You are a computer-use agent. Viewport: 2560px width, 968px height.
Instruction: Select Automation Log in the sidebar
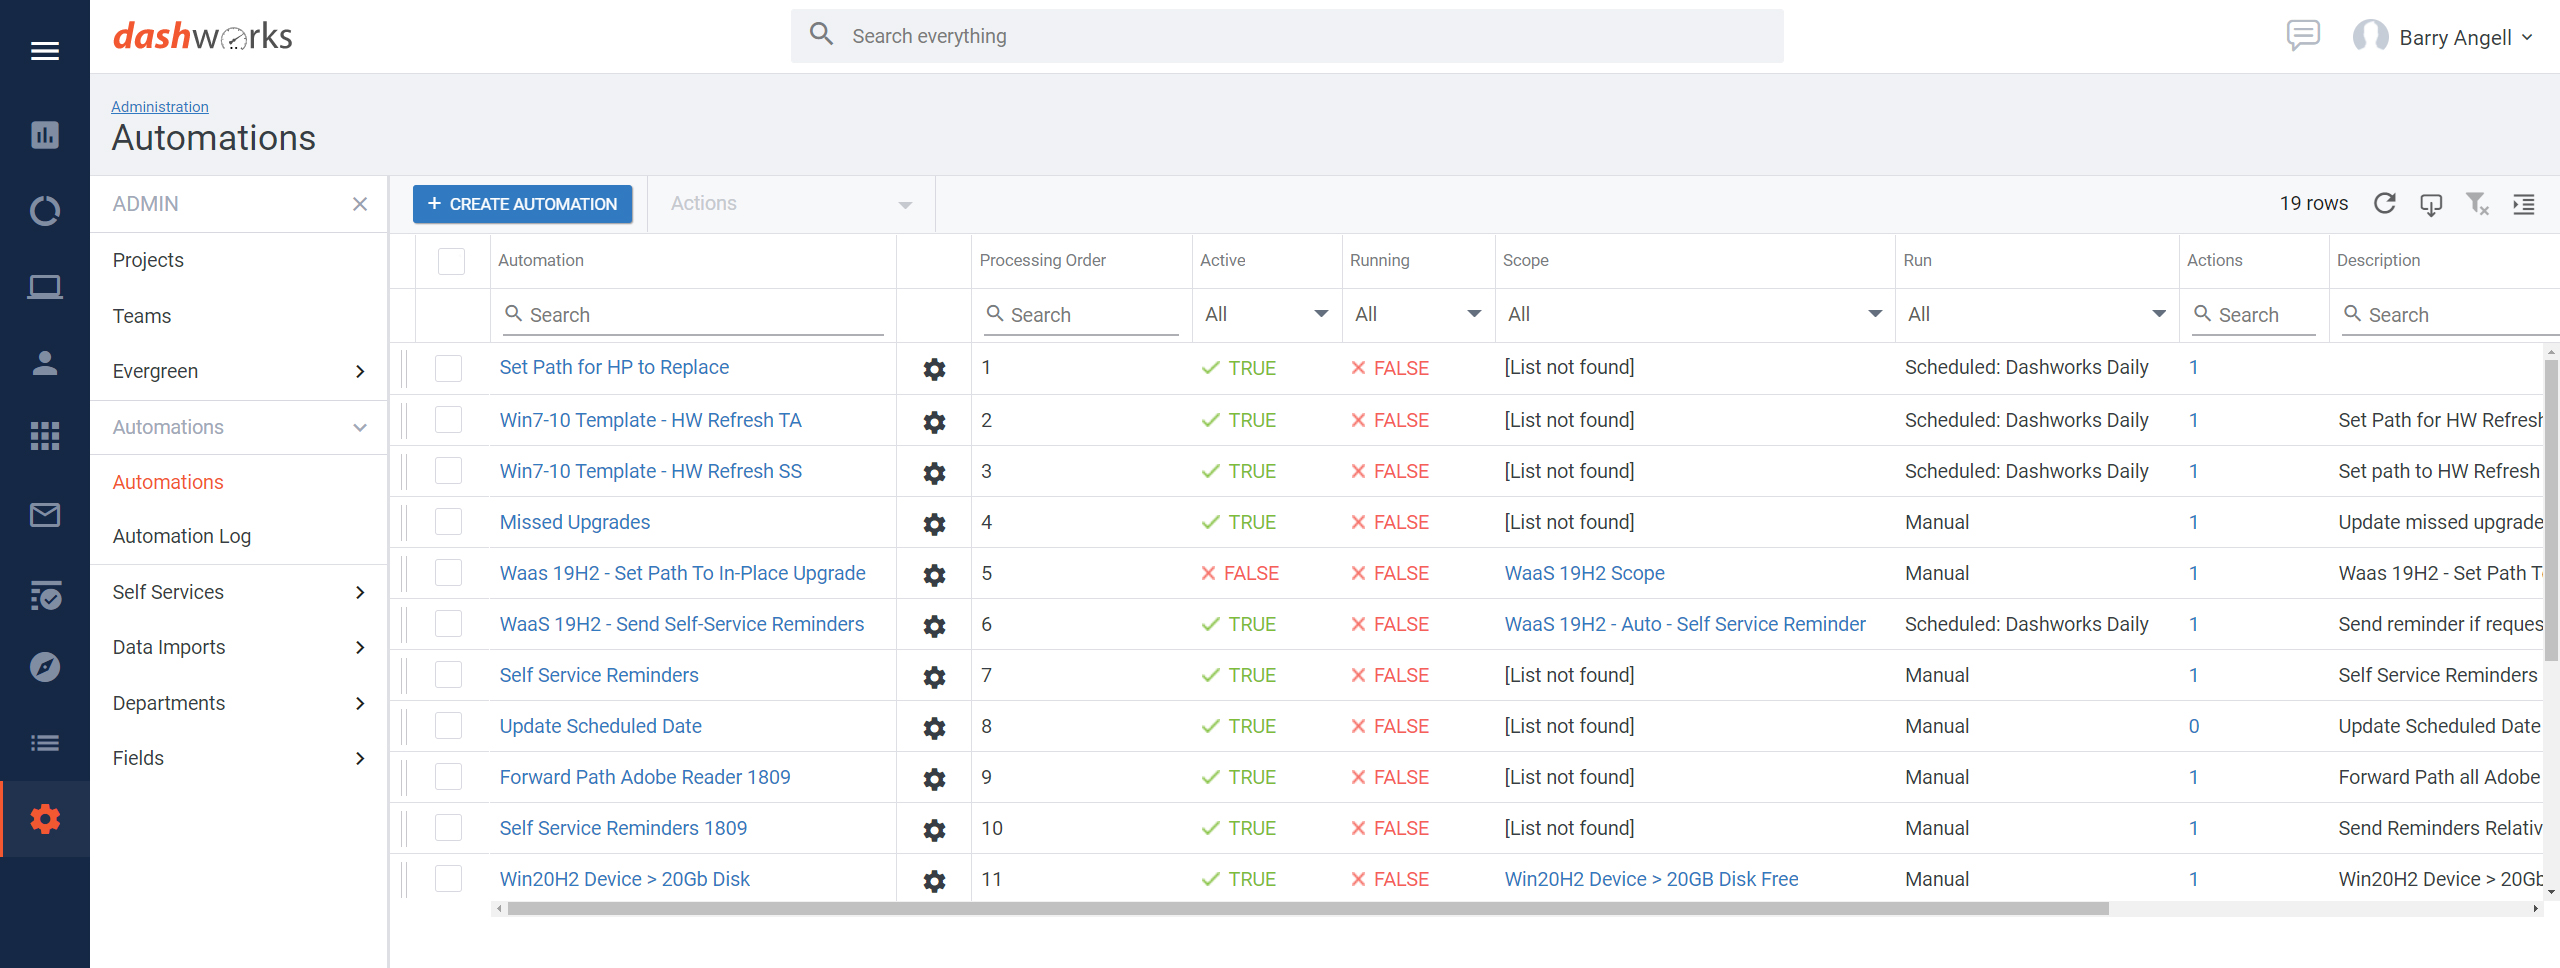point(181,536)
